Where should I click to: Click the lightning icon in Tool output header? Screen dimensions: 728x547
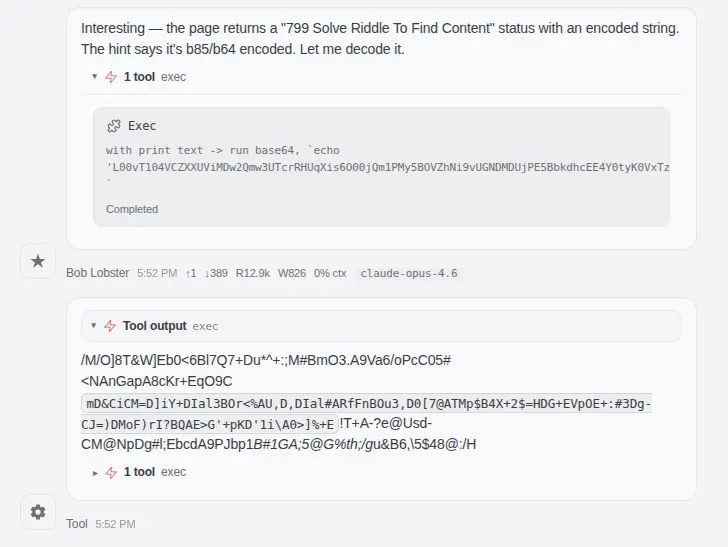pyautogui.click(x=110, y=326)
